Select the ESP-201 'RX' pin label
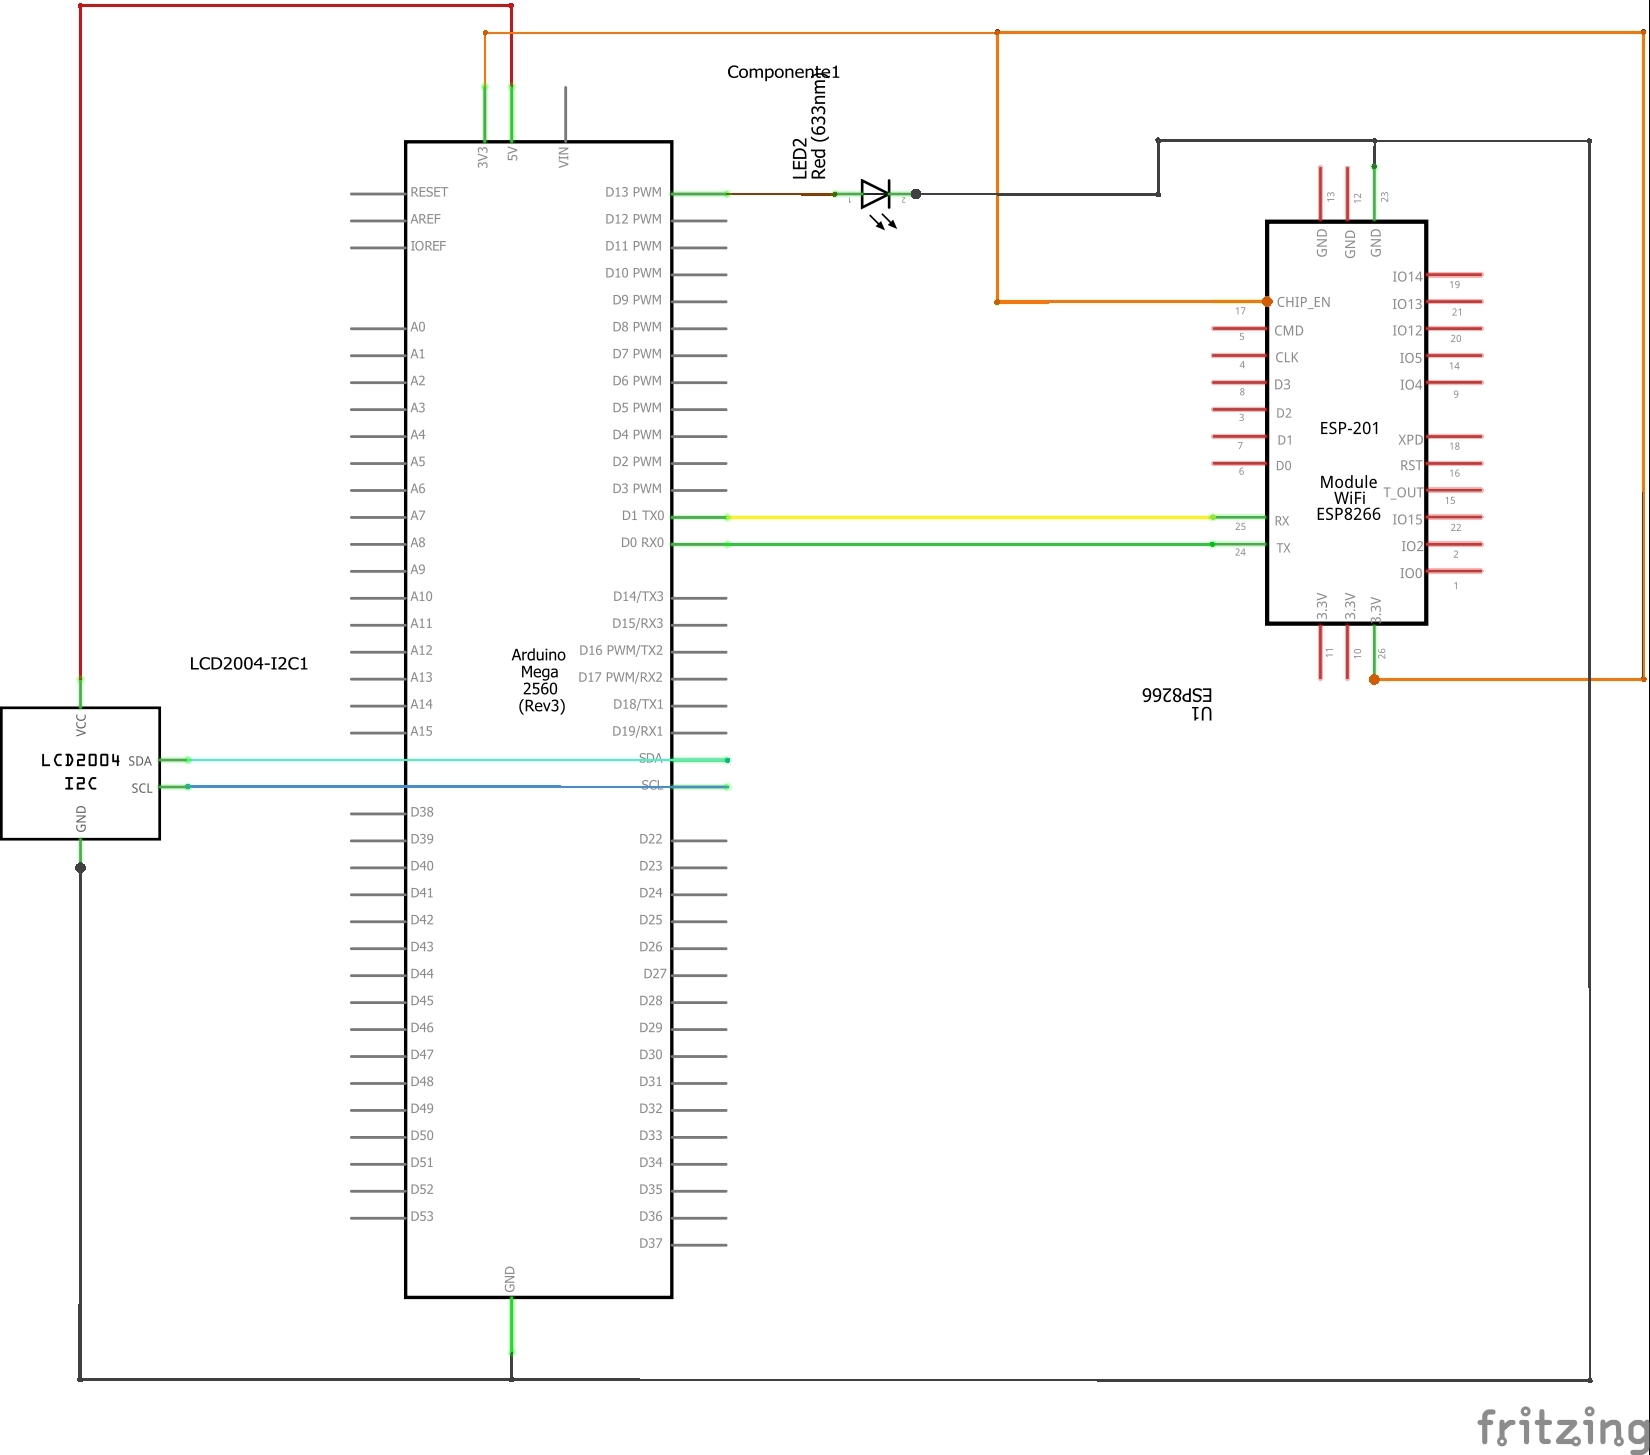Viewport: 1650px width, 1455px height. click(x=1282, y=521)
